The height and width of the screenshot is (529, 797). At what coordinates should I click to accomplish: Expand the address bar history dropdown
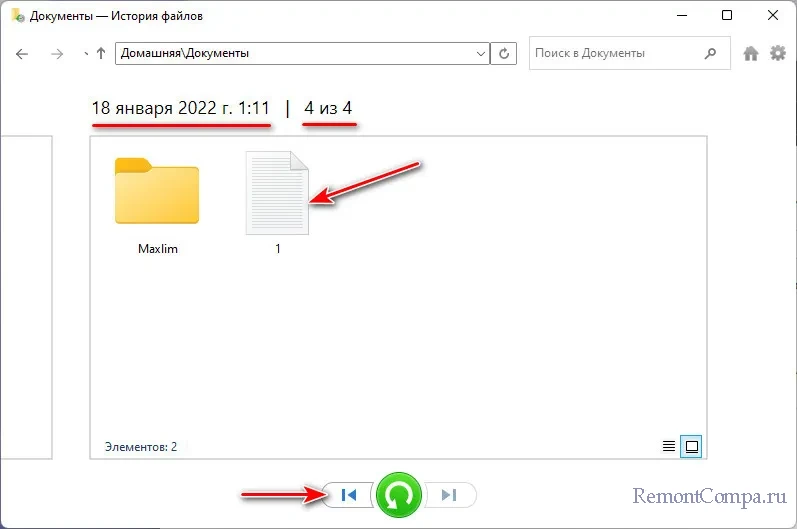click(480, 54)
